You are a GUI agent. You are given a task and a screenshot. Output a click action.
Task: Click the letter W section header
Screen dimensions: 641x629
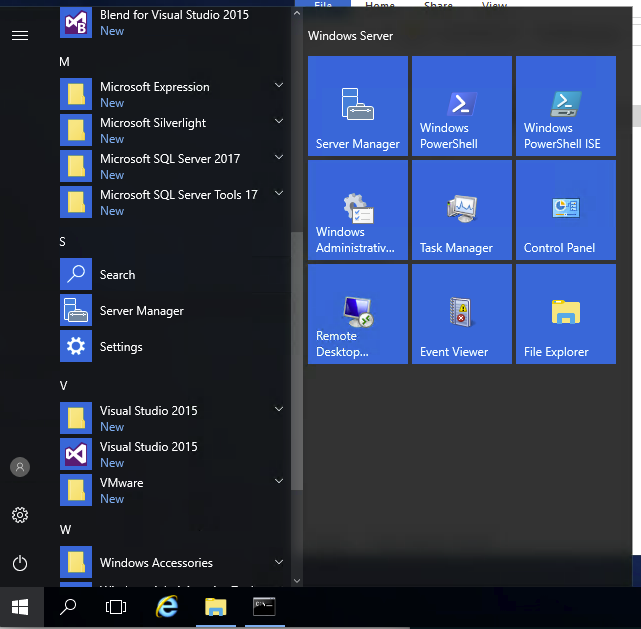click(x=65, y=530)
